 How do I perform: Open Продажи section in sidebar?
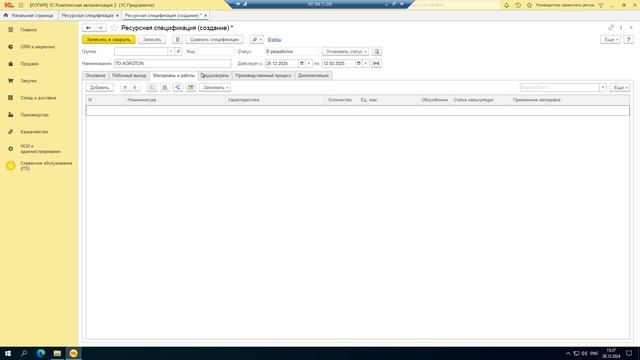pos(29,64)
